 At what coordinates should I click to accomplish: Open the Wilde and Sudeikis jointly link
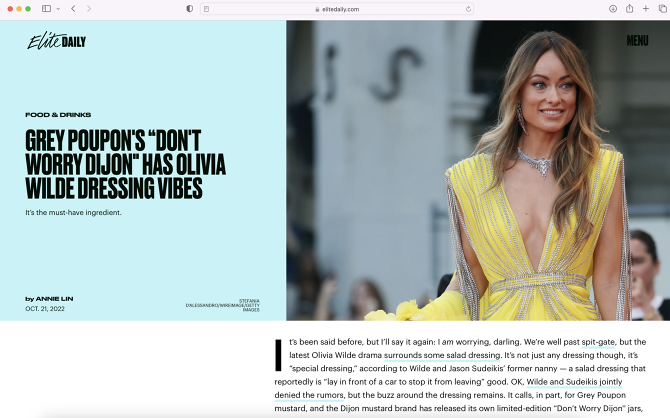point(574,382)
